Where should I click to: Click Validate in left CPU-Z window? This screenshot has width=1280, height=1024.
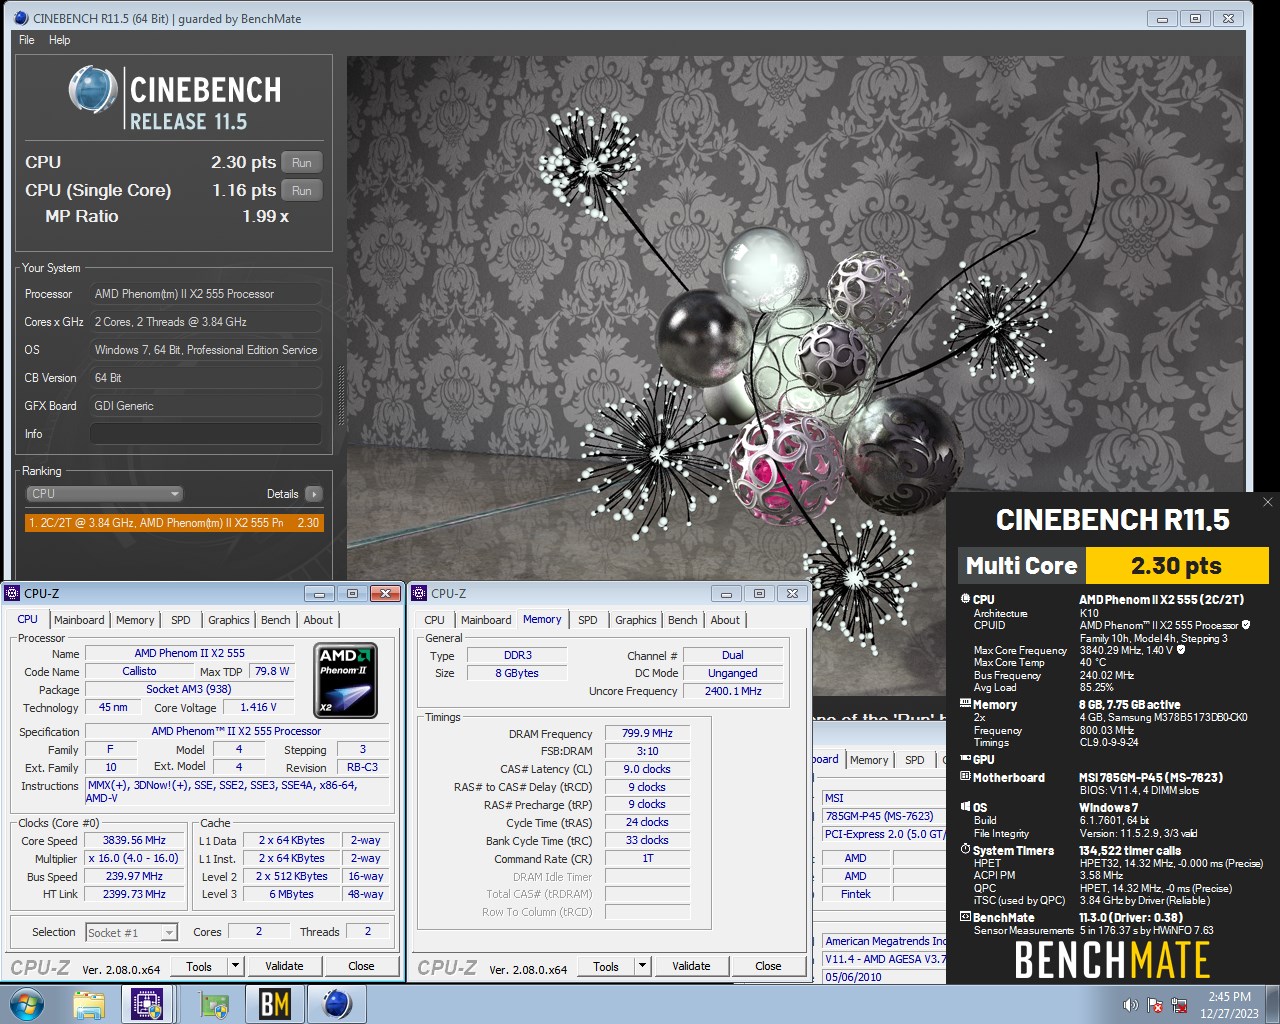(284, 966)
